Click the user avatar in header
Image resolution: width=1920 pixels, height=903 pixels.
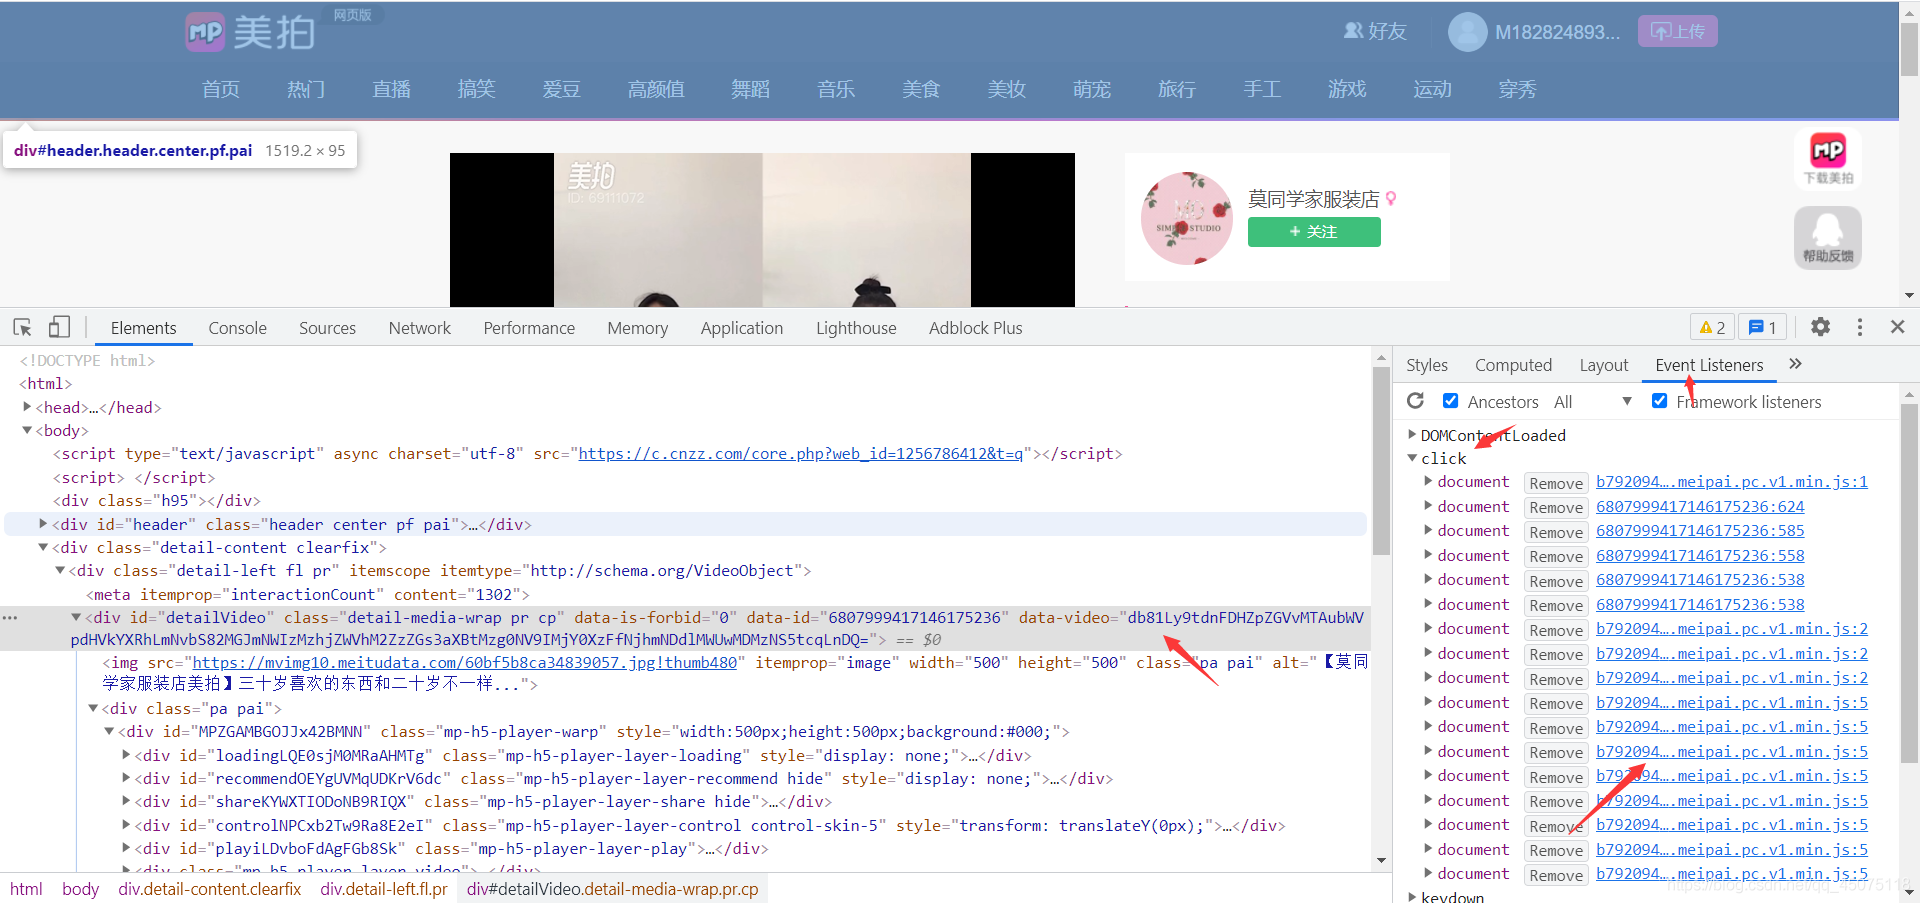[x=1467, y=32]
